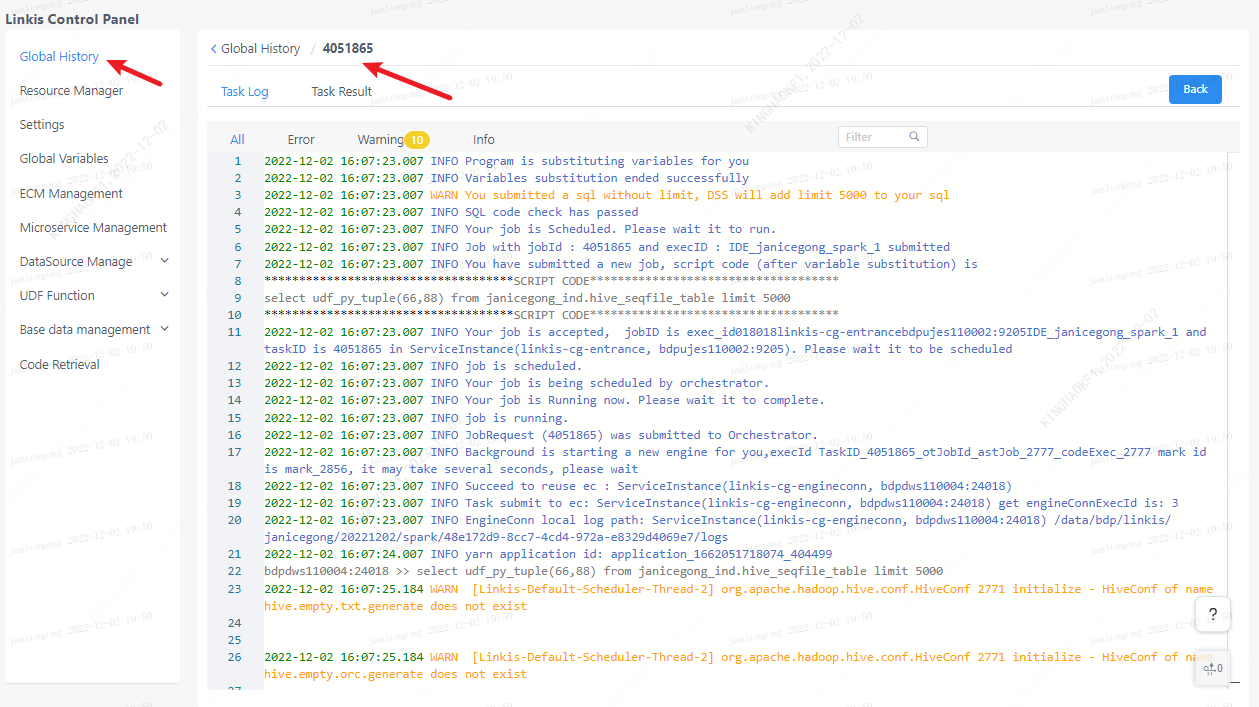Switch to the Task Result tab
The height and width of the screenshot is (707, 1259).
341,92
